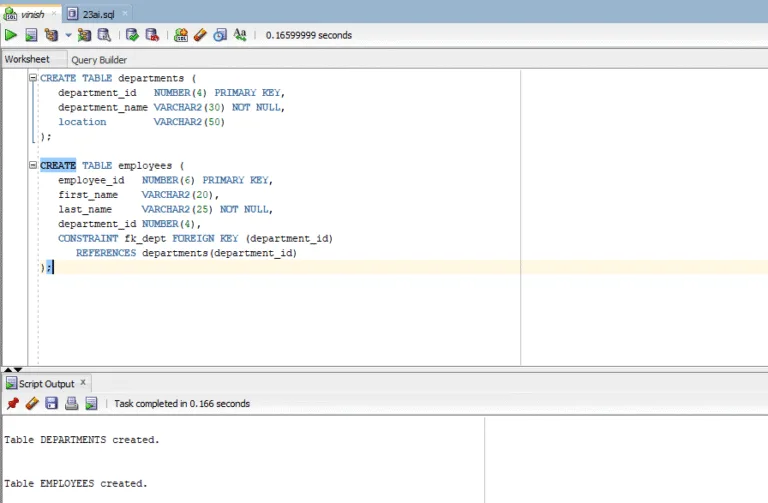Click 'first_name' column in employees table
The height and width of the screenshot is (503, 768).
(x=88, y=195)
